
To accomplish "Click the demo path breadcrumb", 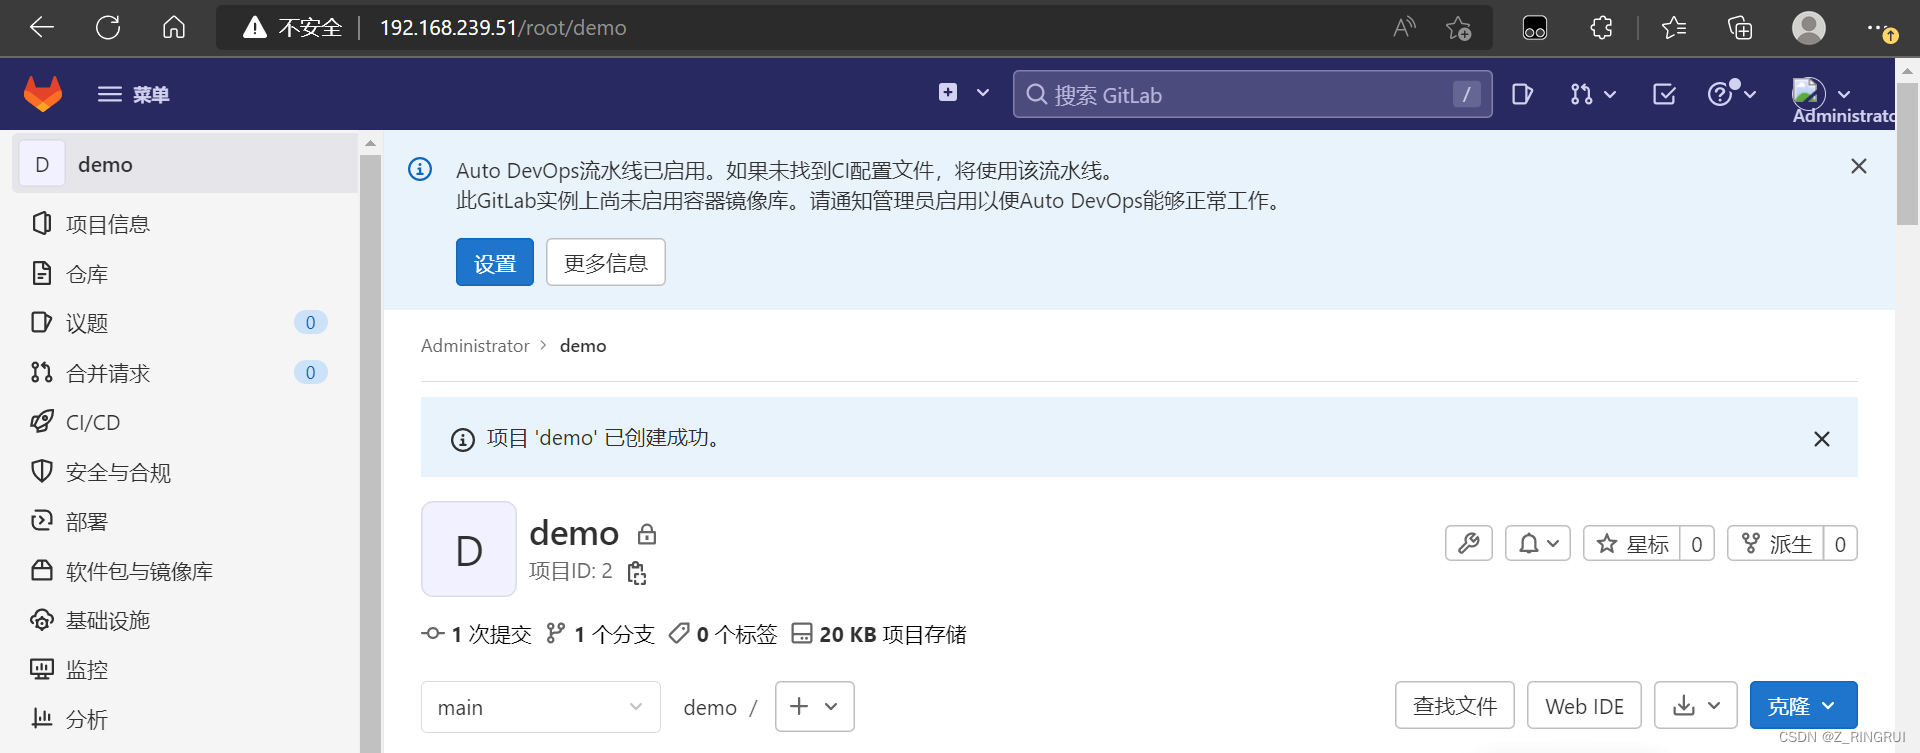I will [710, 708].
